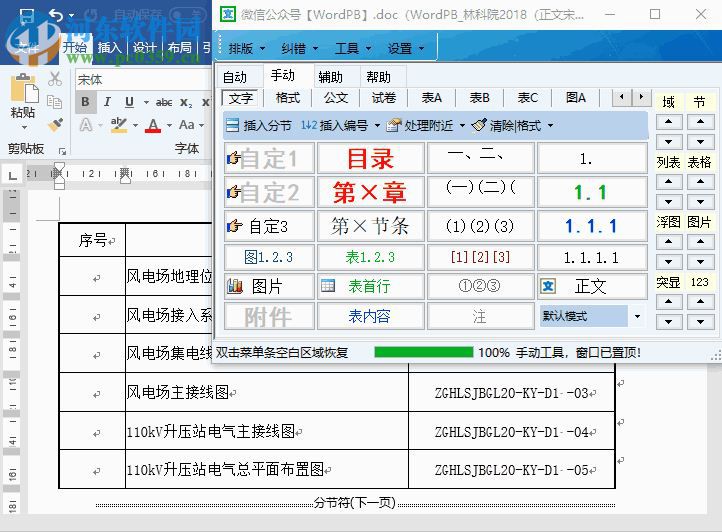Apply the blue 1.1.1 heading style
Viewport: 722px width, 532px height.
click(x=592, y=226)
